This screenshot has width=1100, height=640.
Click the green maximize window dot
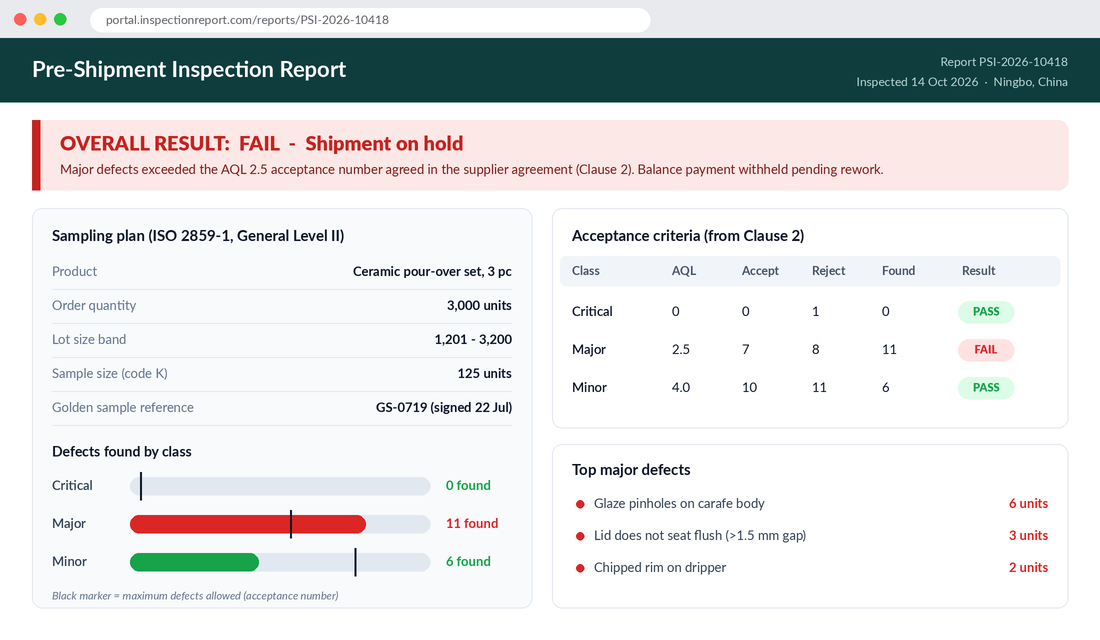pos(60,19)
